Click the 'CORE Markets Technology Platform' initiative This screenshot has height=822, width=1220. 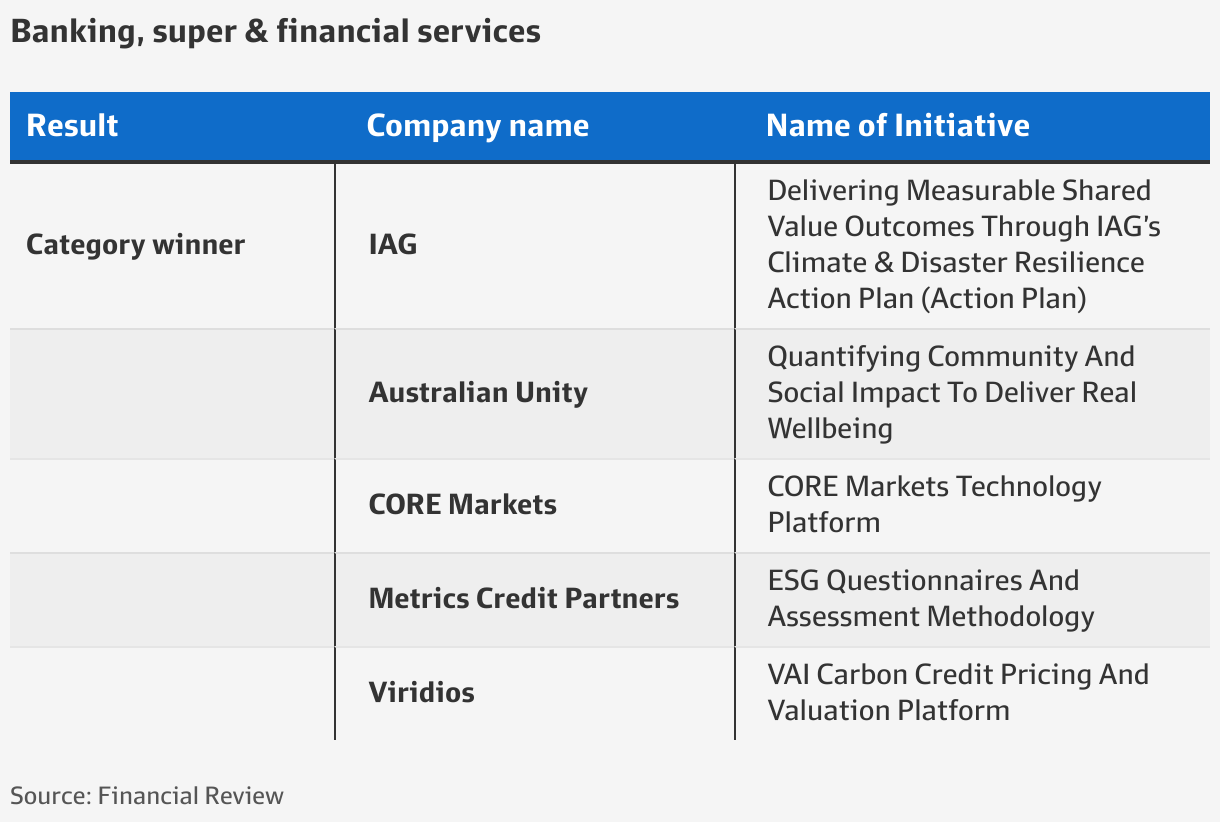pyautogui.click(x=934, y=504)
